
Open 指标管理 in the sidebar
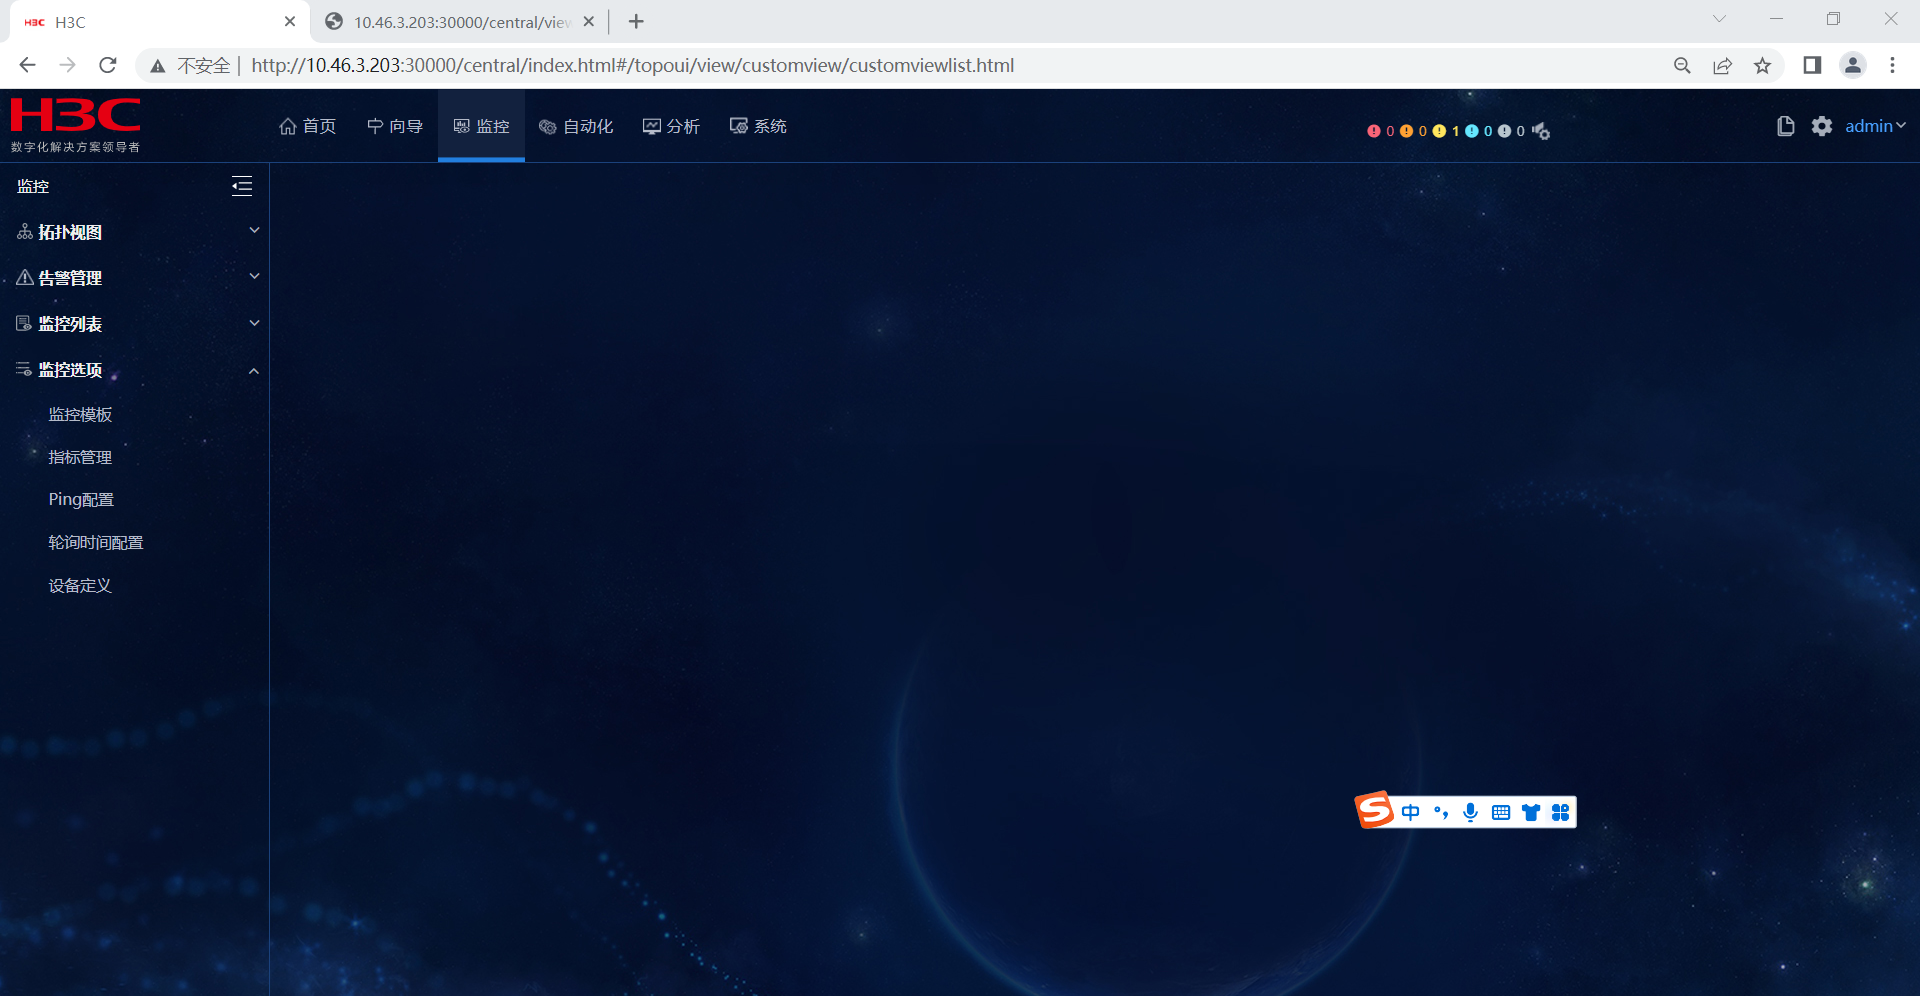(81, 457)
